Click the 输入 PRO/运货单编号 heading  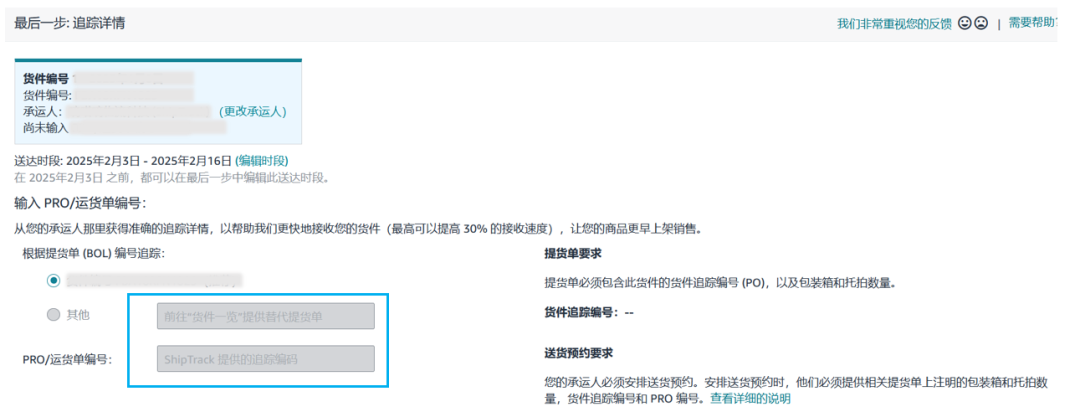pos(81,203)
